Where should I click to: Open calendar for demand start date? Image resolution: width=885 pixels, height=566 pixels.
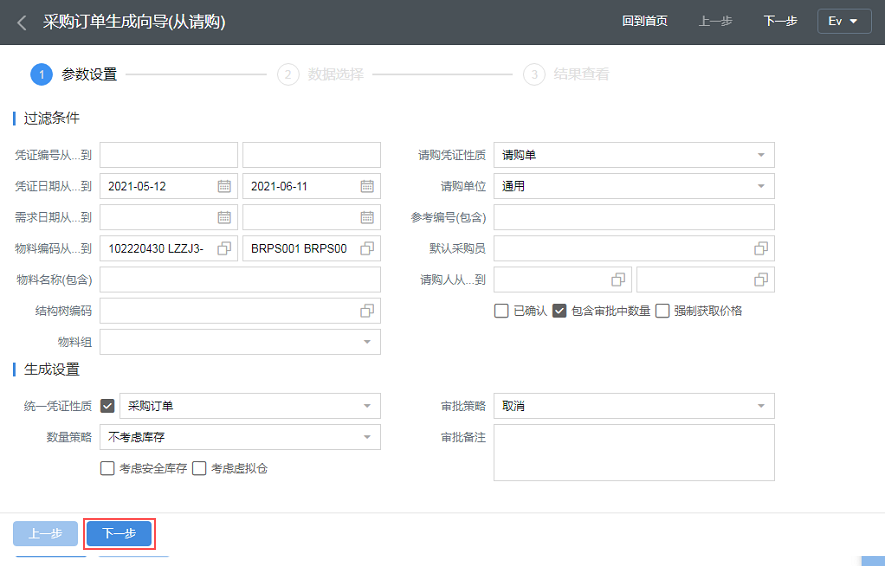pyautogui.click(x=224, y=217)
